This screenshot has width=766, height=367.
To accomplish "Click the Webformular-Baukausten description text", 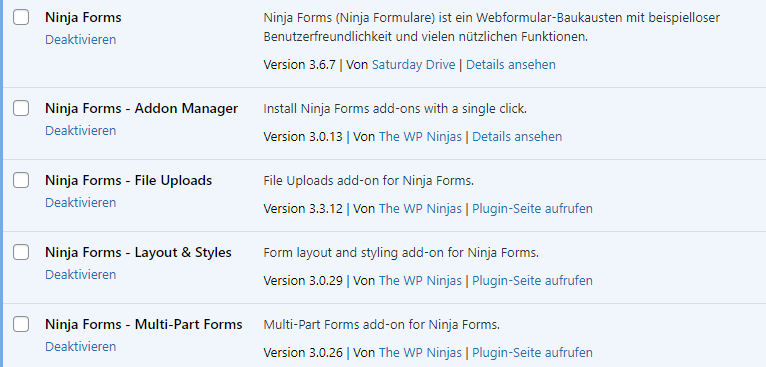I will (491, 27).
